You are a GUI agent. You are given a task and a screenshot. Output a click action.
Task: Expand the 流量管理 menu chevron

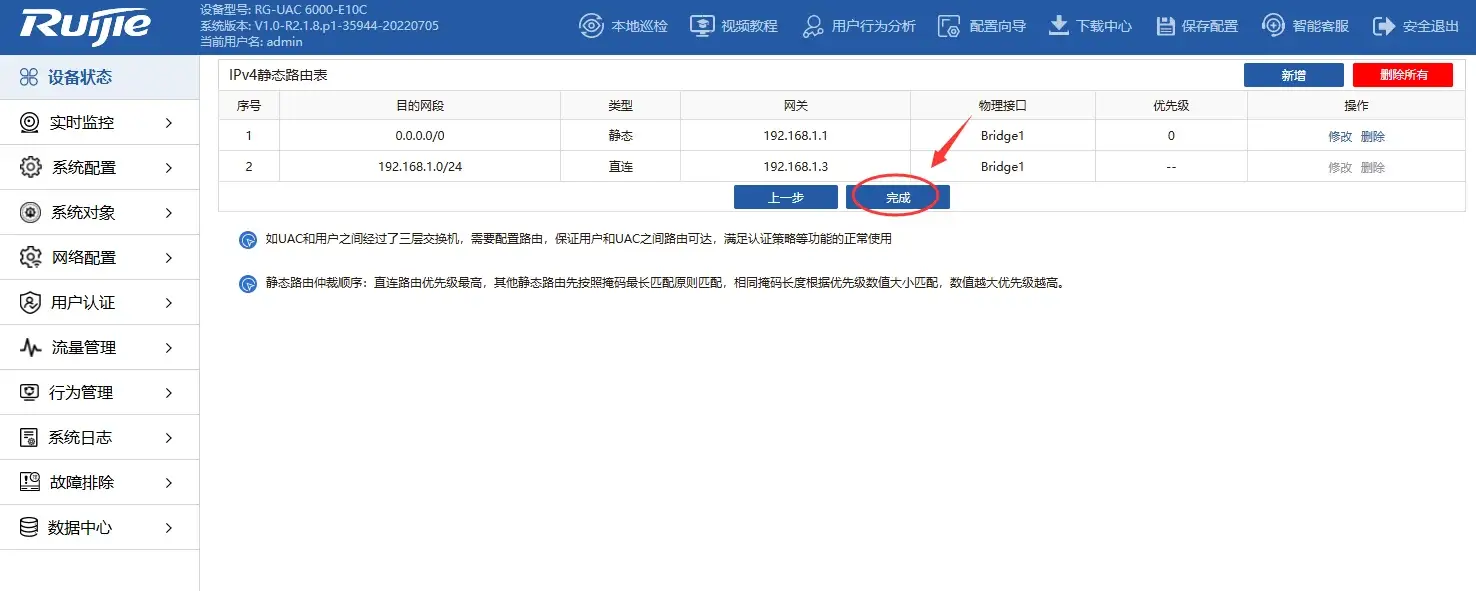(x=168, y=347)
